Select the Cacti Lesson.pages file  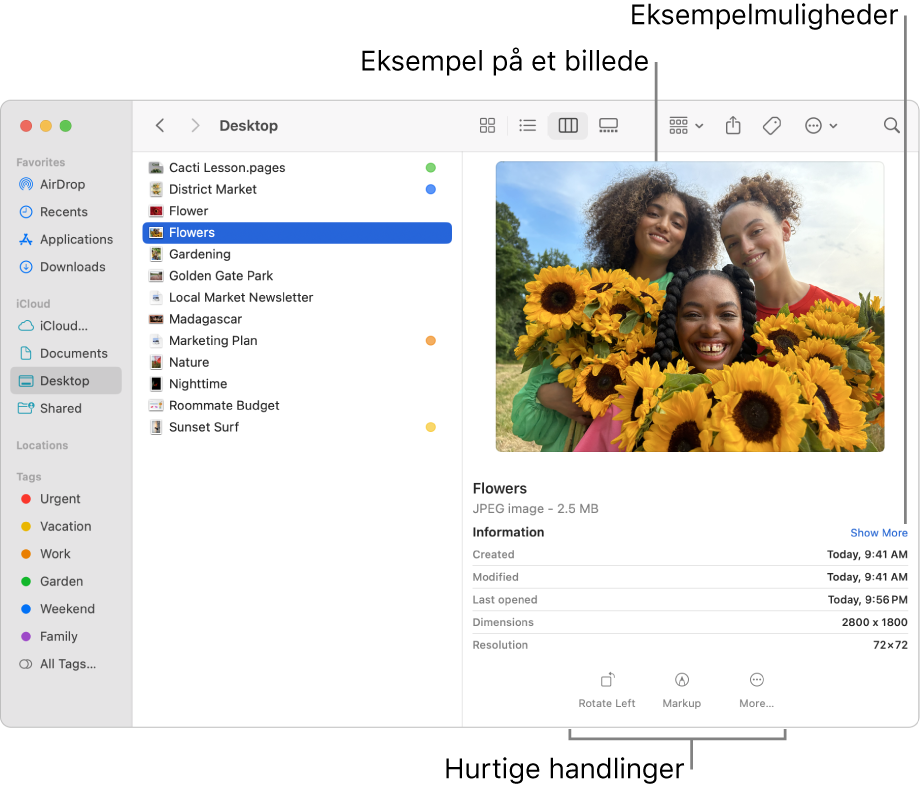[x=297, y=168]
